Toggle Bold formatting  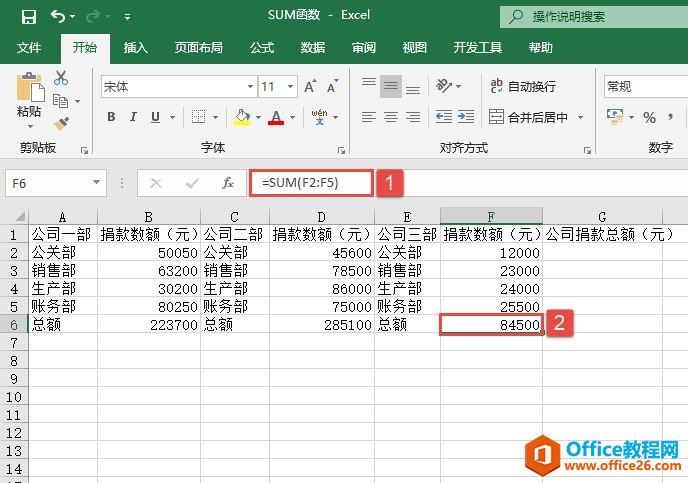pyautogui.click(x=111, y=117)
